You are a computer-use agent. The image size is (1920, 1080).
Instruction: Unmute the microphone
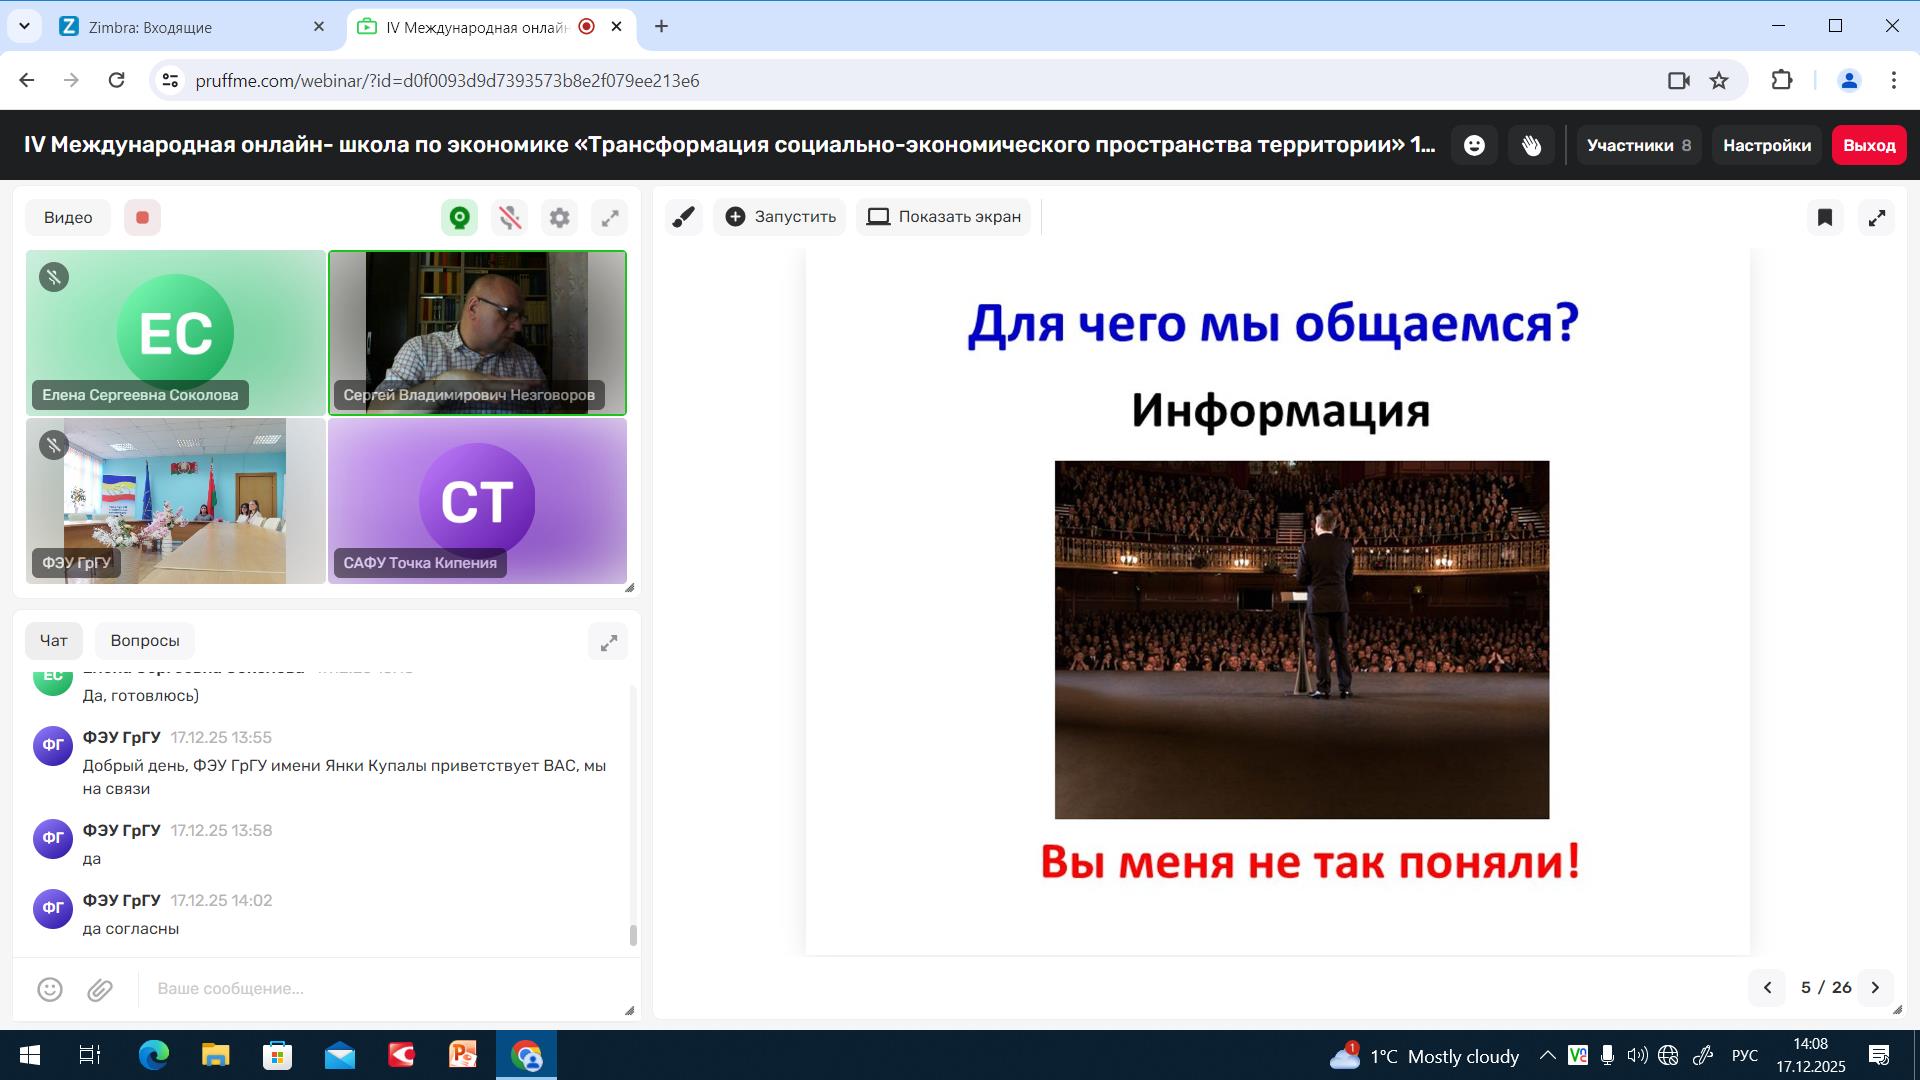pos(510,218)
